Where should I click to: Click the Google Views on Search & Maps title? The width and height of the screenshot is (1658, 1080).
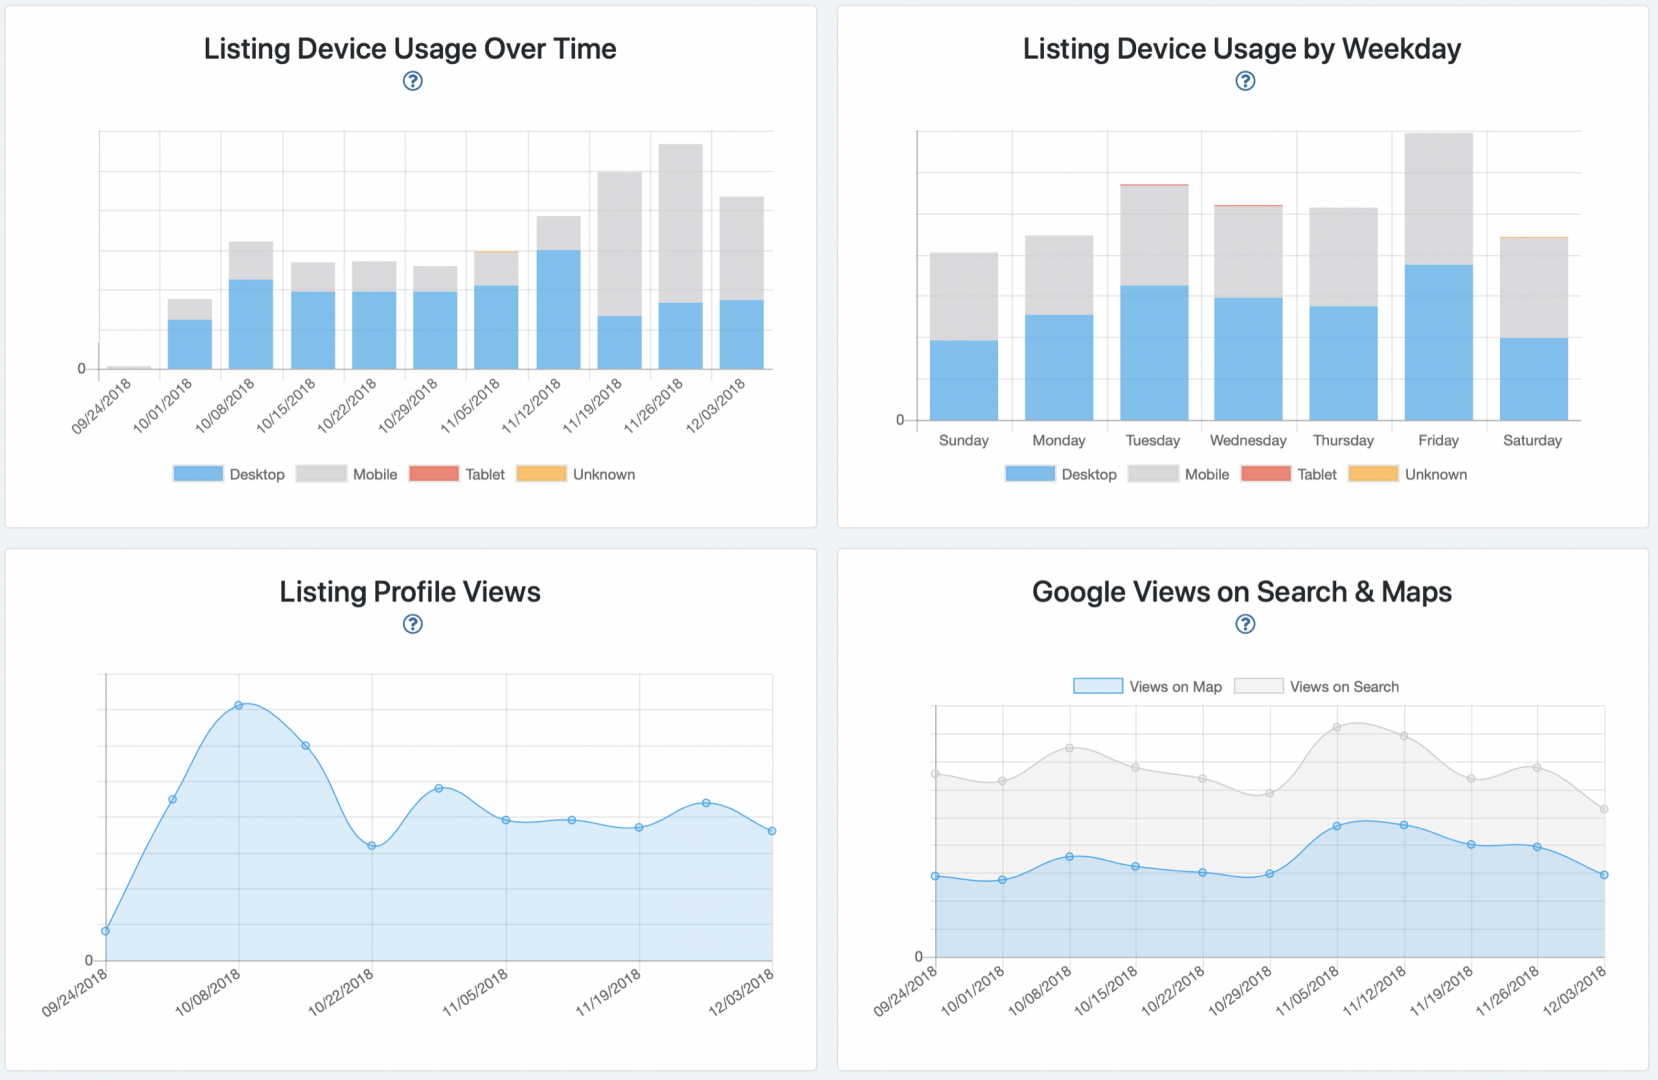click(x=1242, y=592)
